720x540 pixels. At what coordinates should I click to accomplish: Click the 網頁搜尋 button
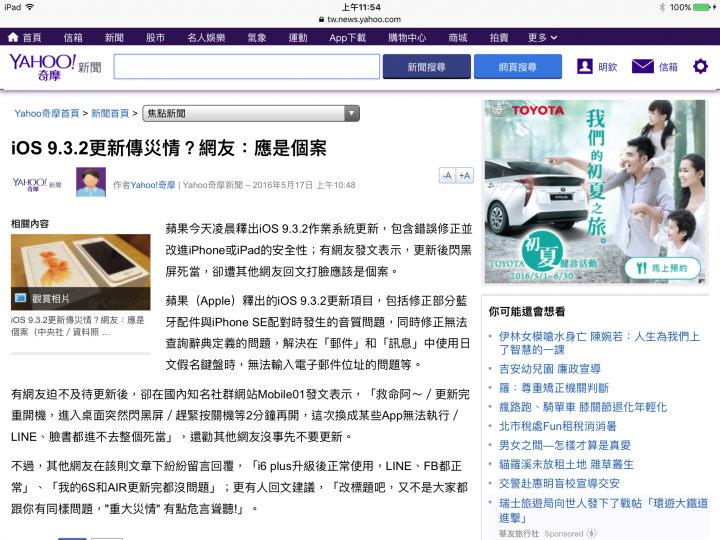(518, 67)
